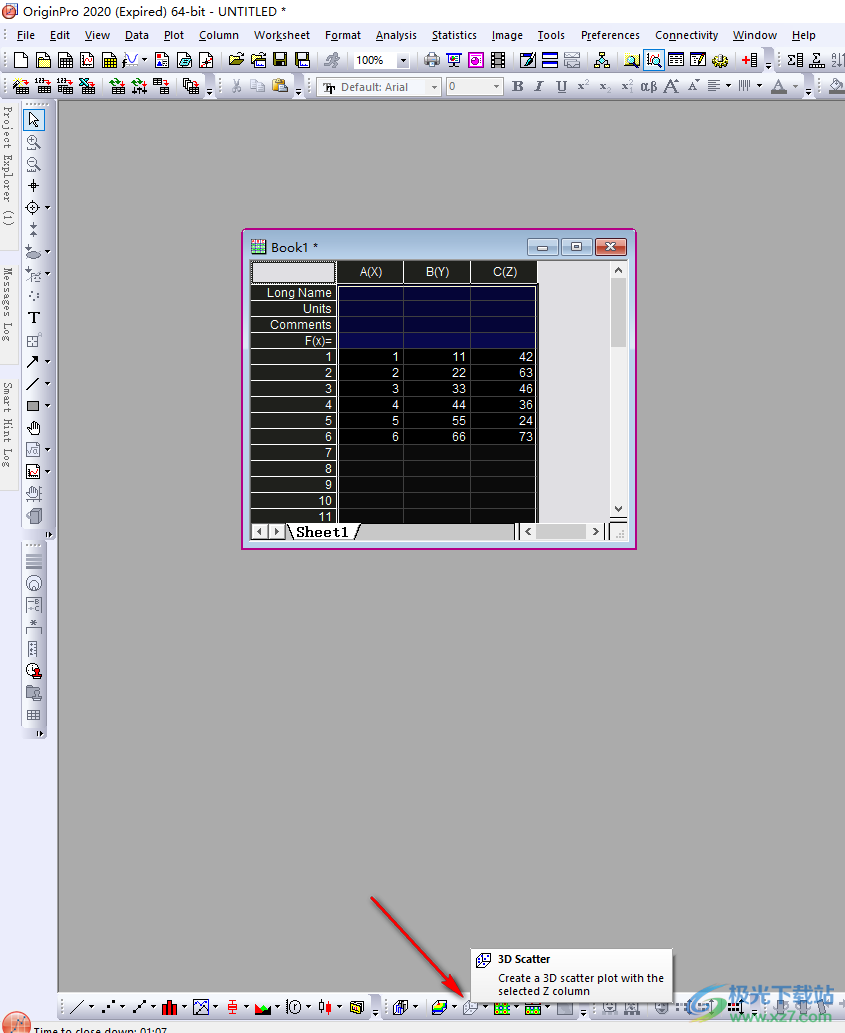Screen dimensions: 845x1033
Task: Add new columns to worksheet
Action: (x=750, y=61)
